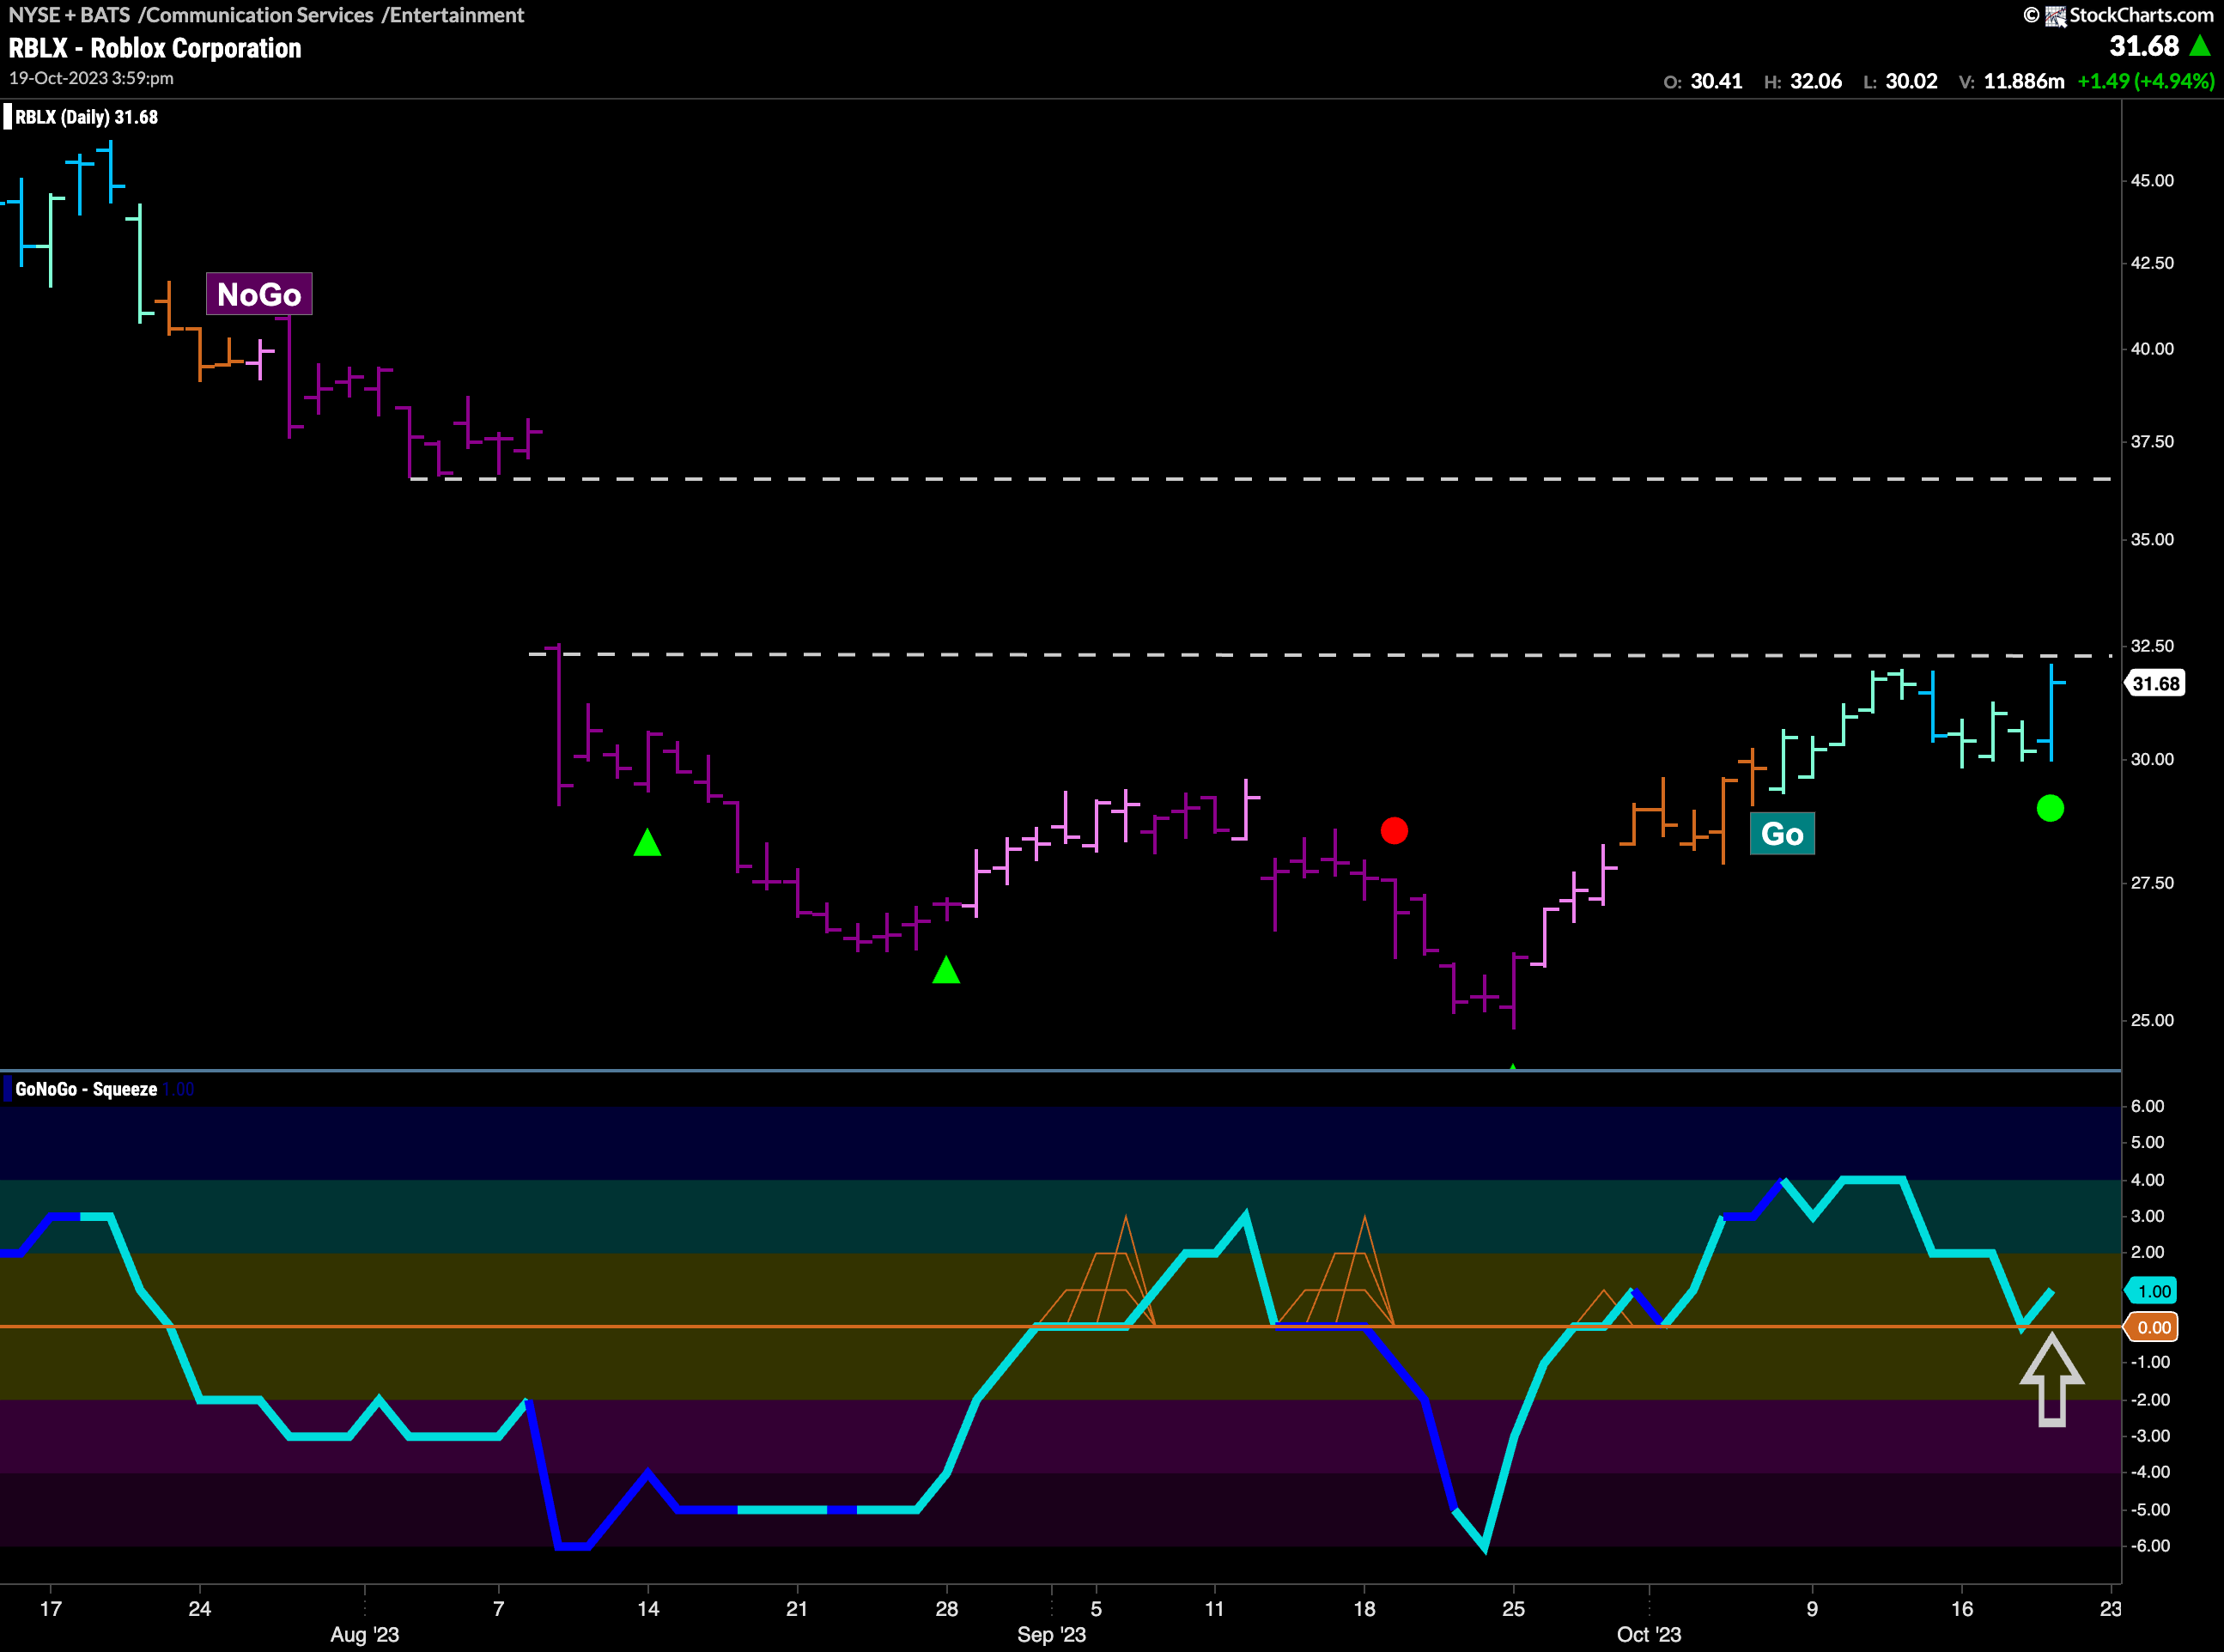Click the 'GoNoGo - Squeeze' indicator label
Image resolution: width=2224 pixels, height=1652 pixels.
pos(86,1089)
